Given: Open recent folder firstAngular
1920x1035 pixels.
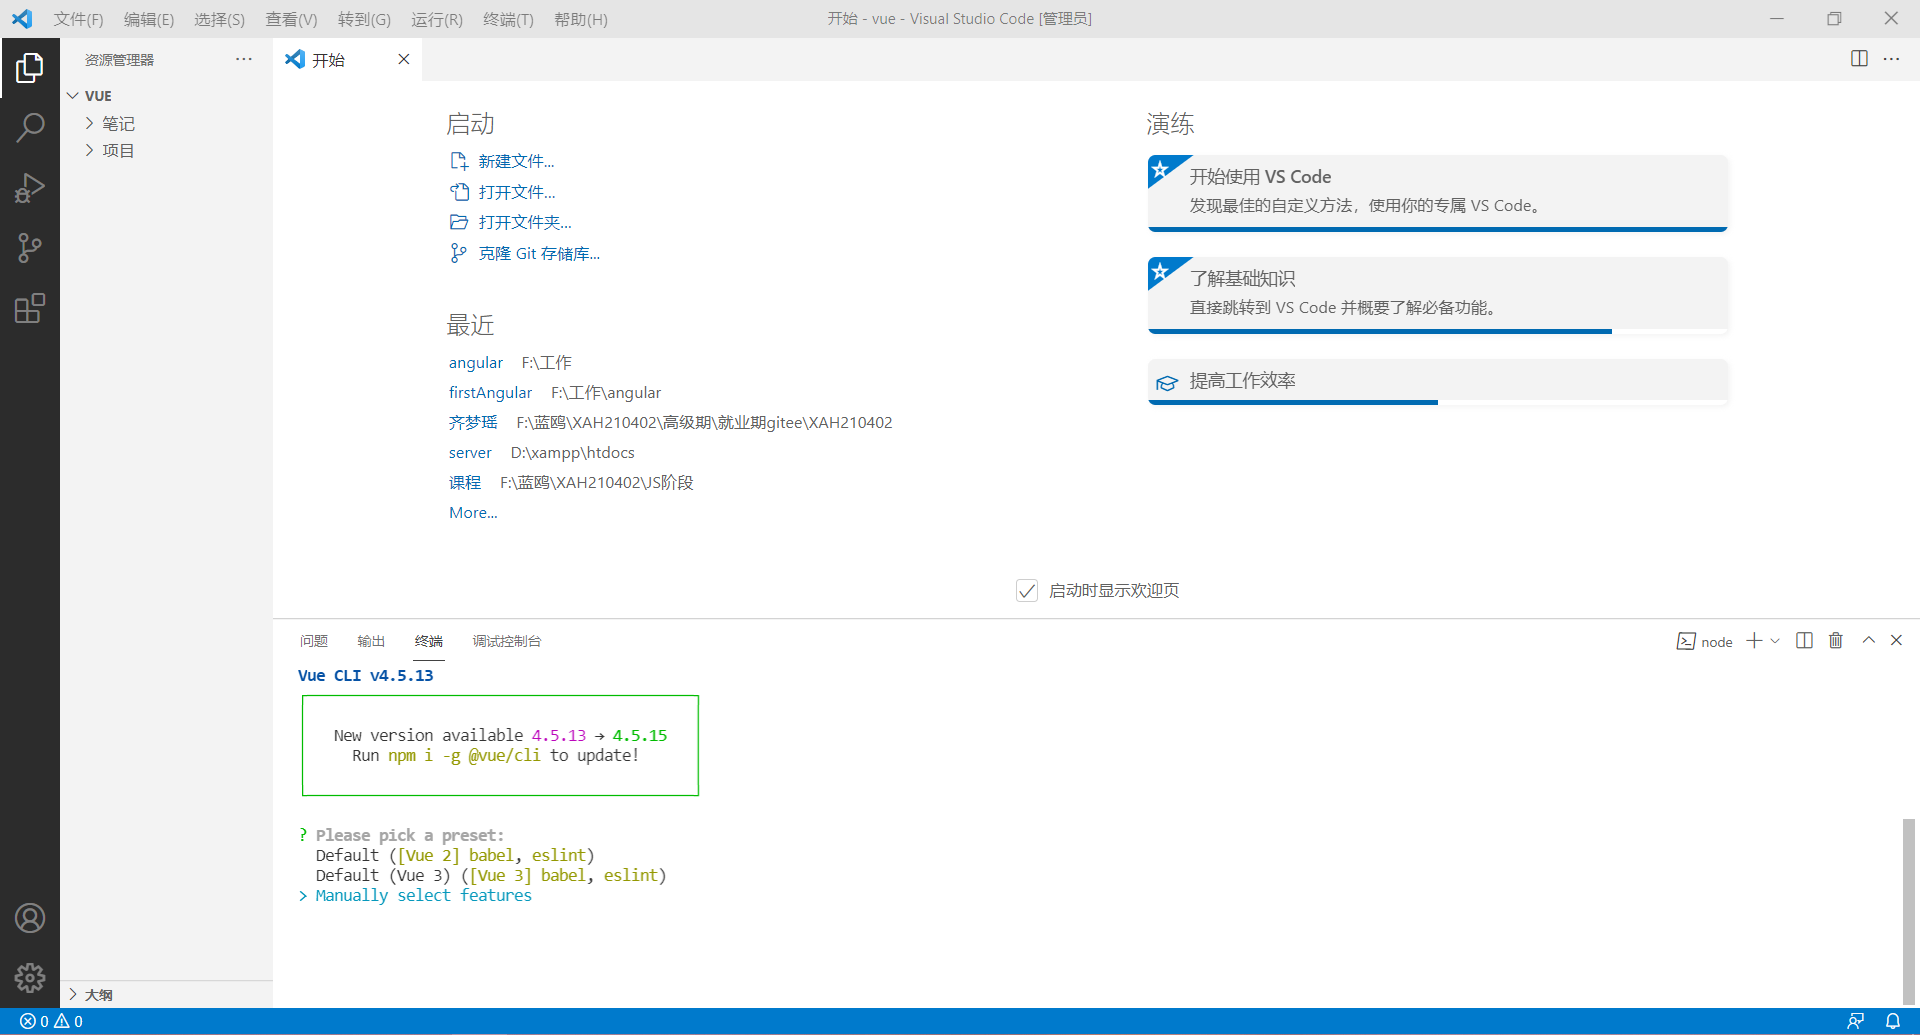Looking at the screenshot, I should 490,393.
